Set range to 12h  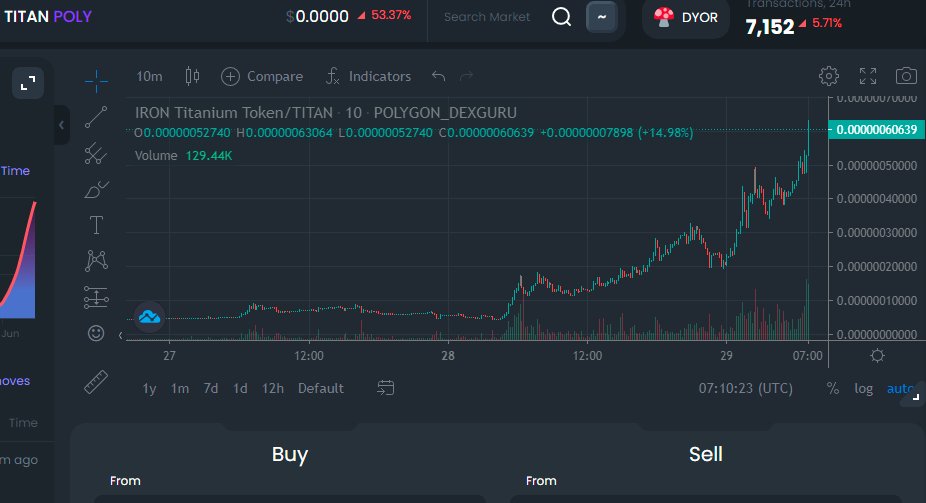click(x=273, y=388)
